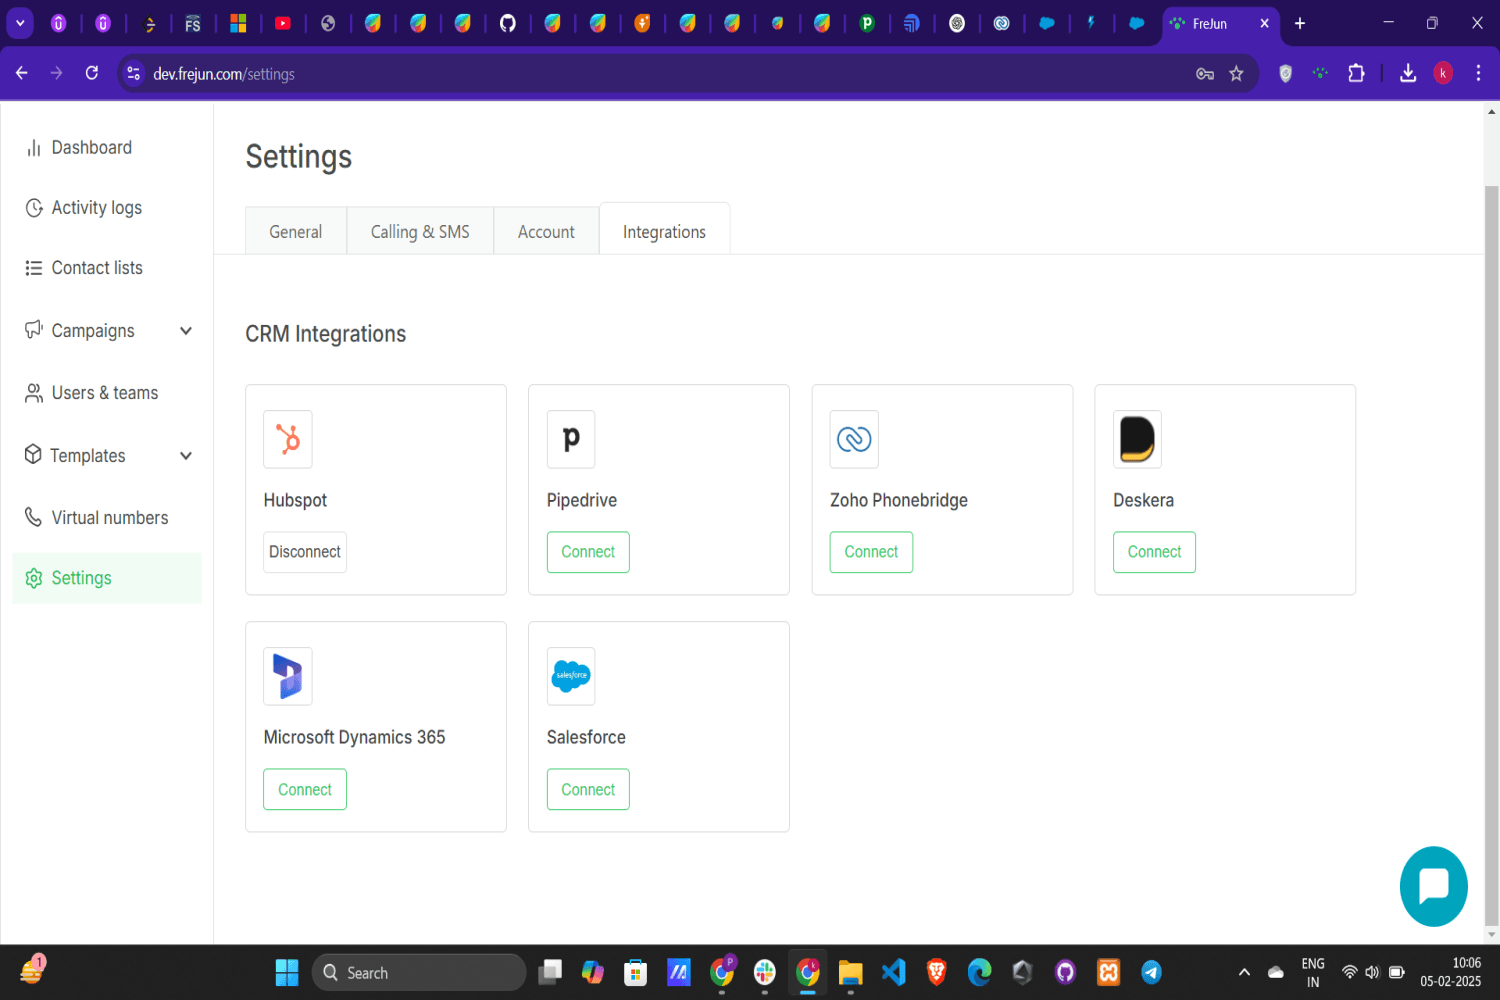The width and height of the screenshot is (1500, 1000).
Task: Open Windows Start menu
Action: click(x=287, y=972)
